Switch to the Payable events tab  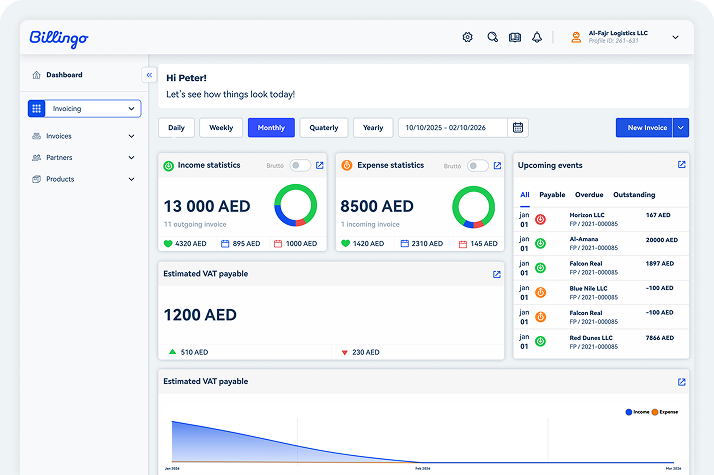click(552, 195)
